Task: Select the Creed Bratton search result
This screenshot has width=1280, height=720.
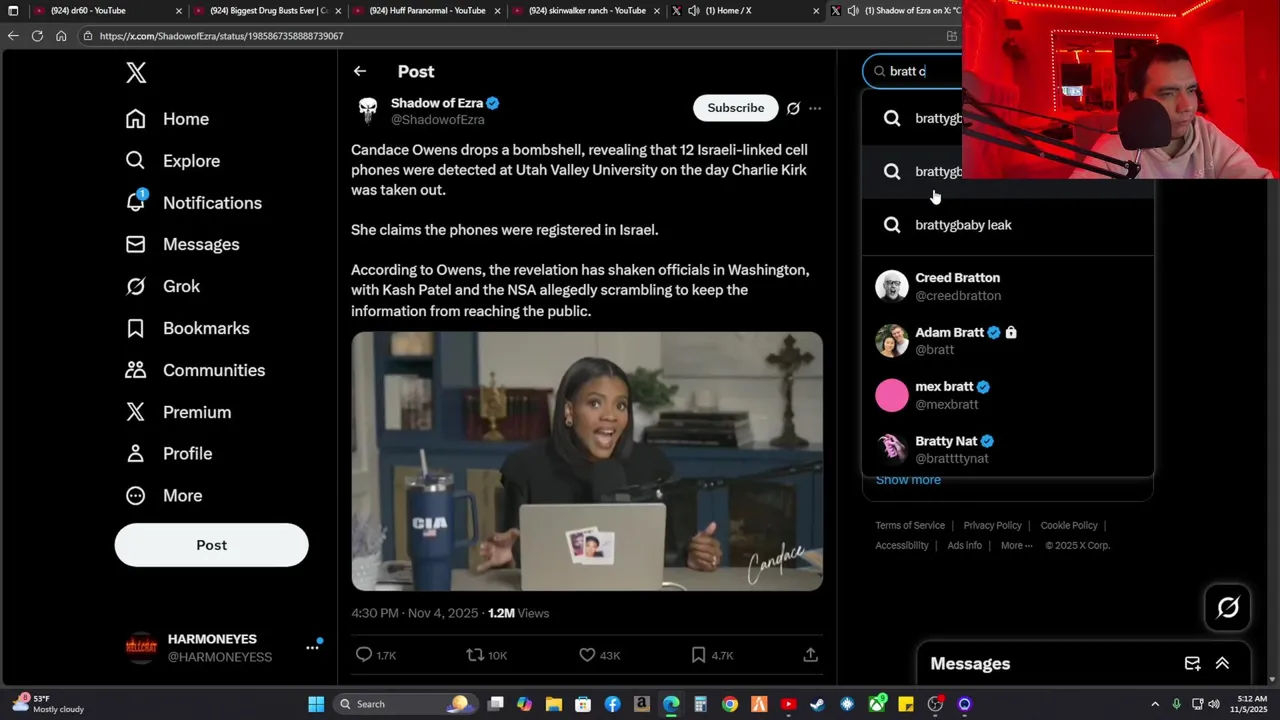Action: coord(1008,286)
